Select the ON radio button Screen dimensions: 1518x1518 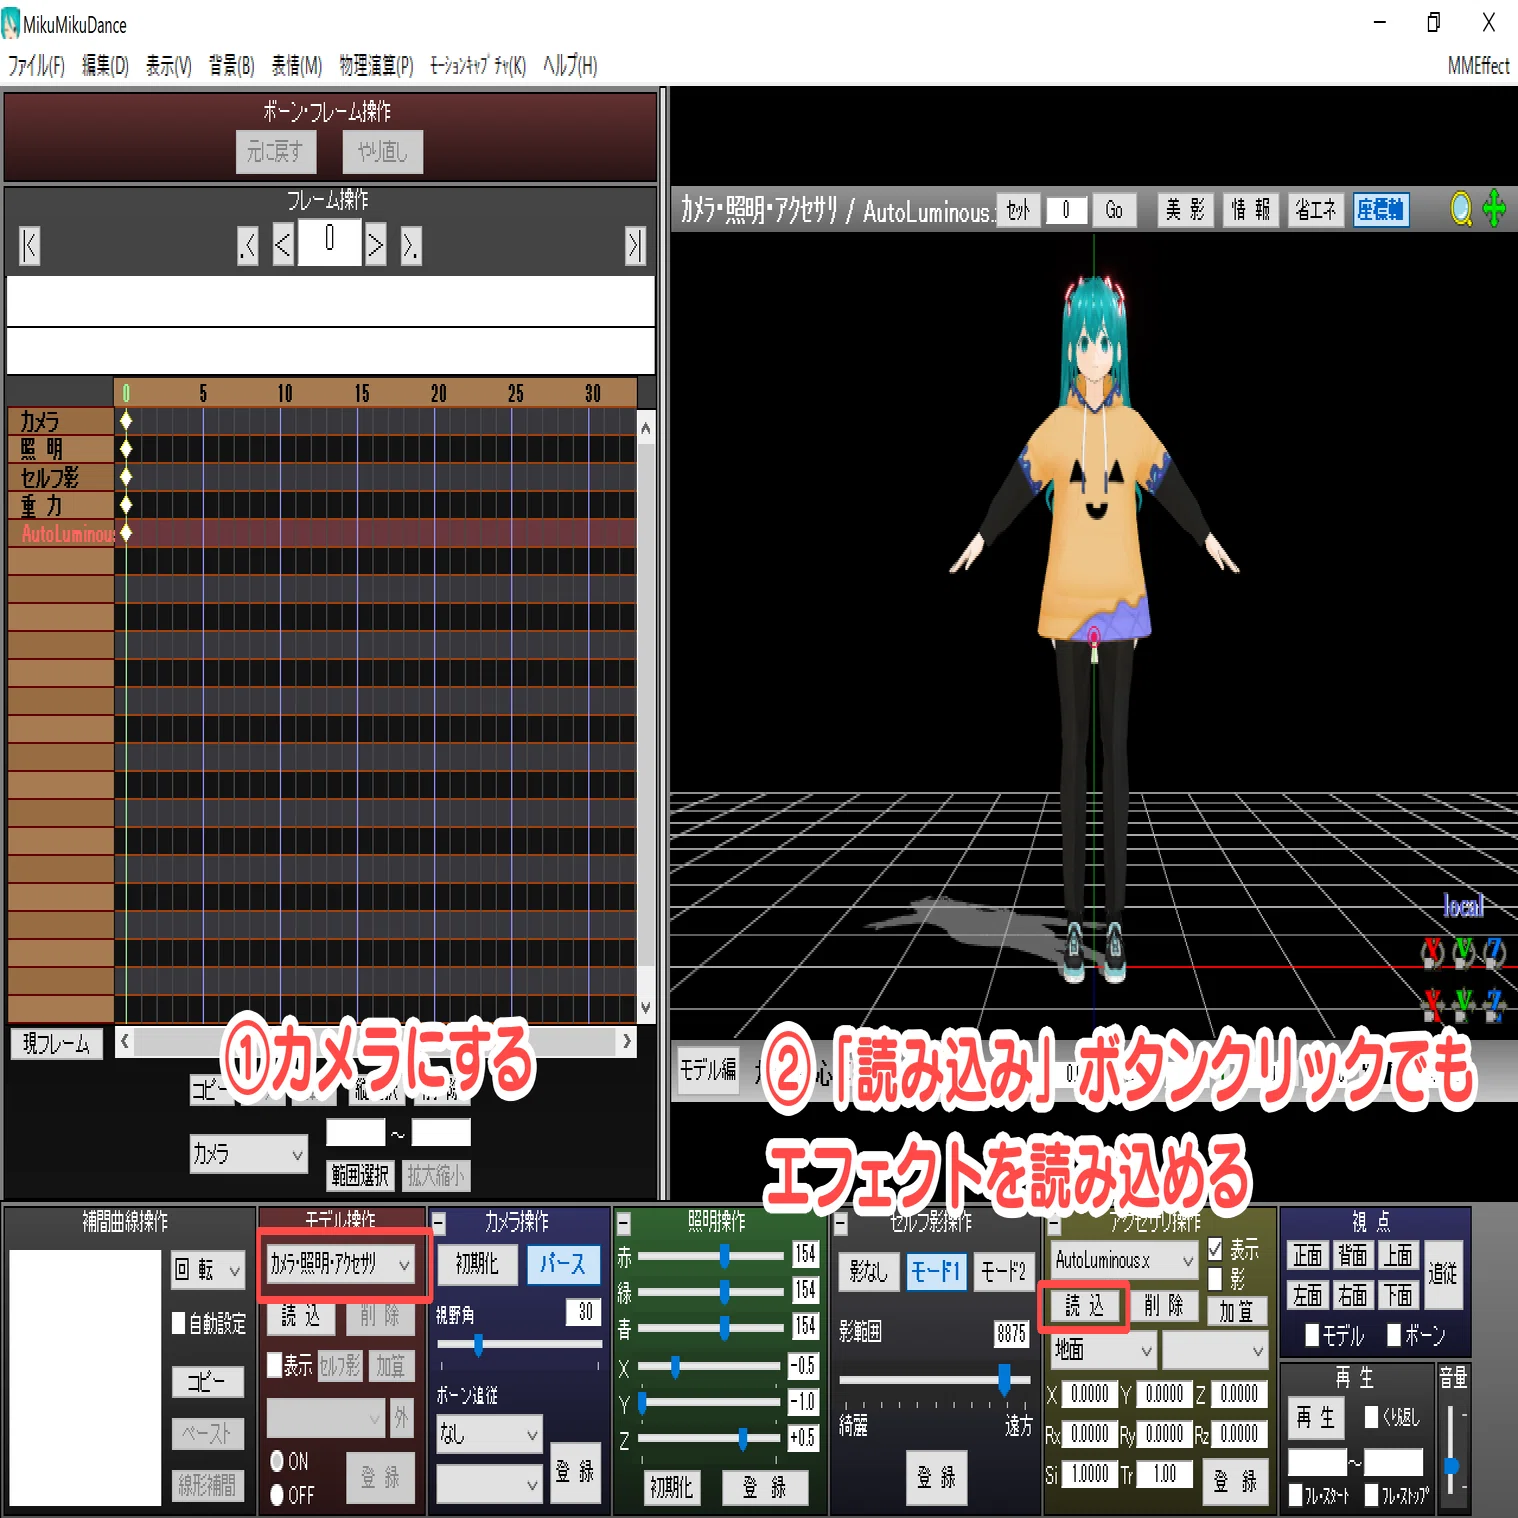277,1461
